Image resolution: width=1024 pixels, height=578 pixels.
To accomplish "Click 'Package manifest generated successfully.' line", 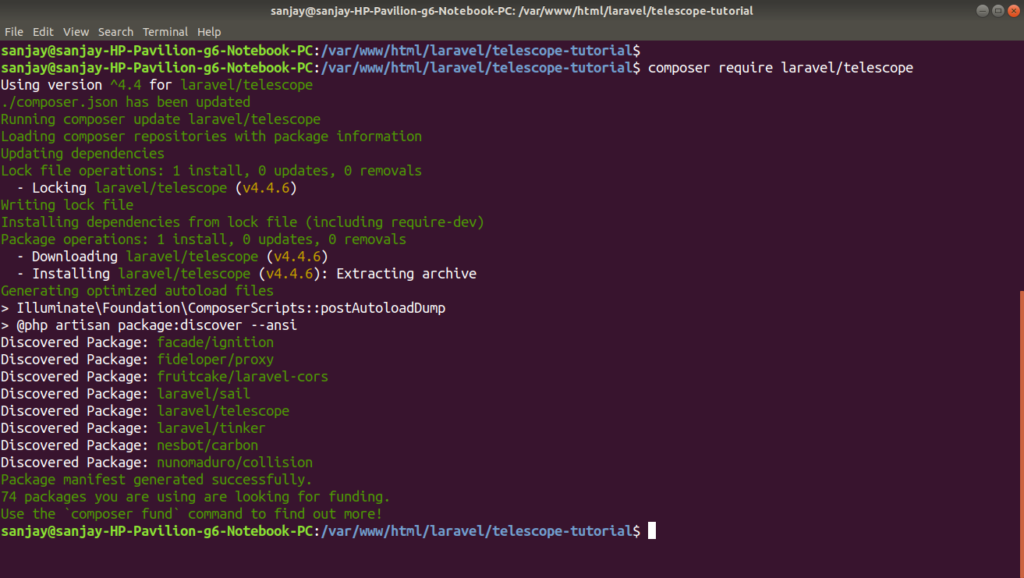I will pyautogui.click(x=156, y=479).
